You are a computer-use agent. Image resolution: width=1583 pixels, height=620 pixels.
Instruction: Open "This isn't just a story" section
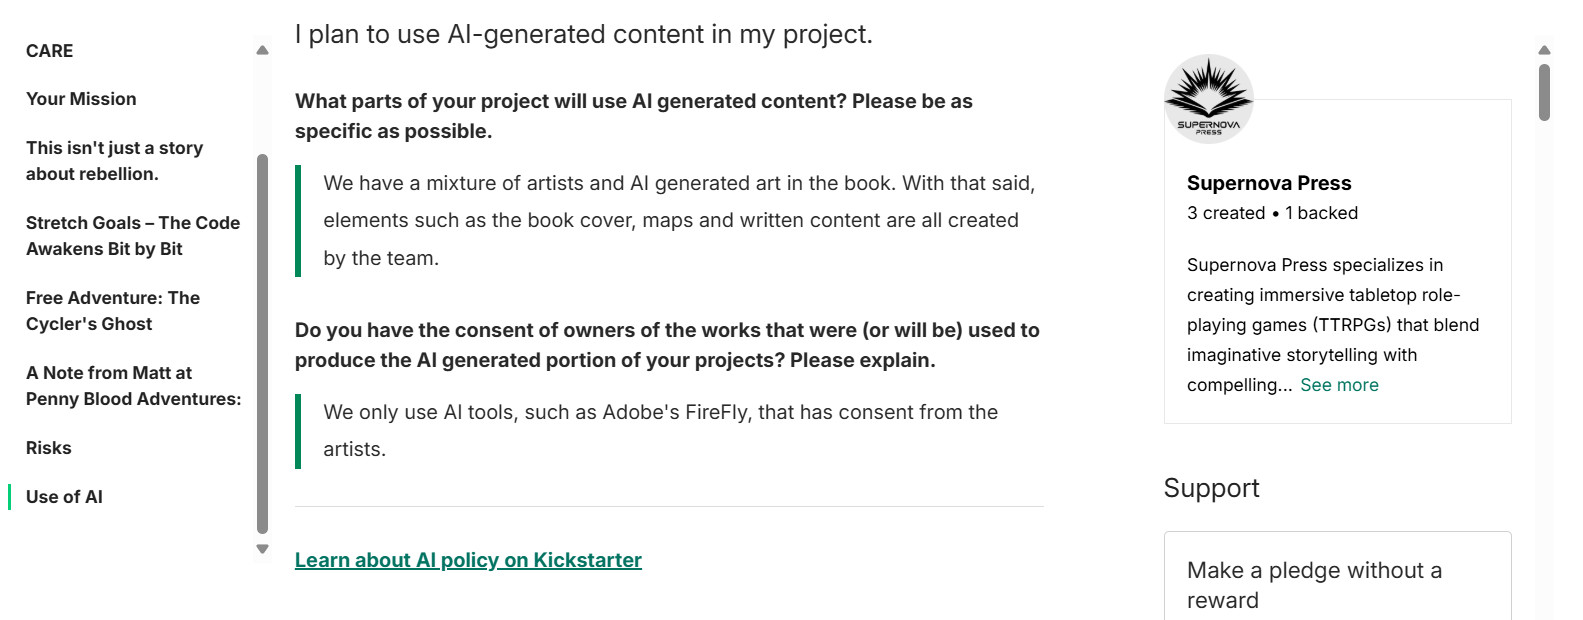[114, 161]
